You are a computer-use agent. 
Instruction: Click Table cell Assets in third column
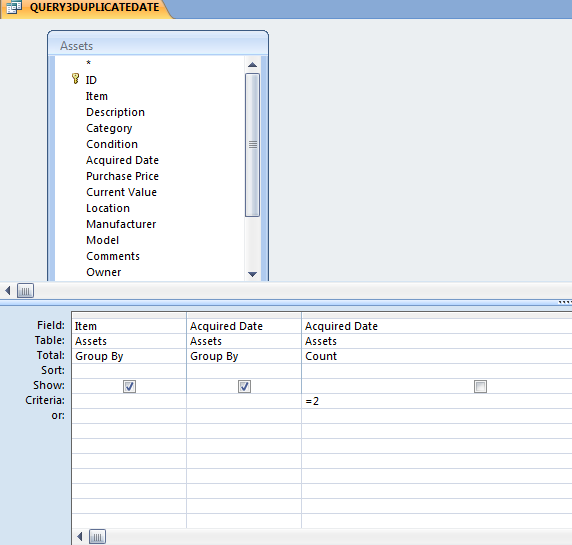tap(437, 341)
